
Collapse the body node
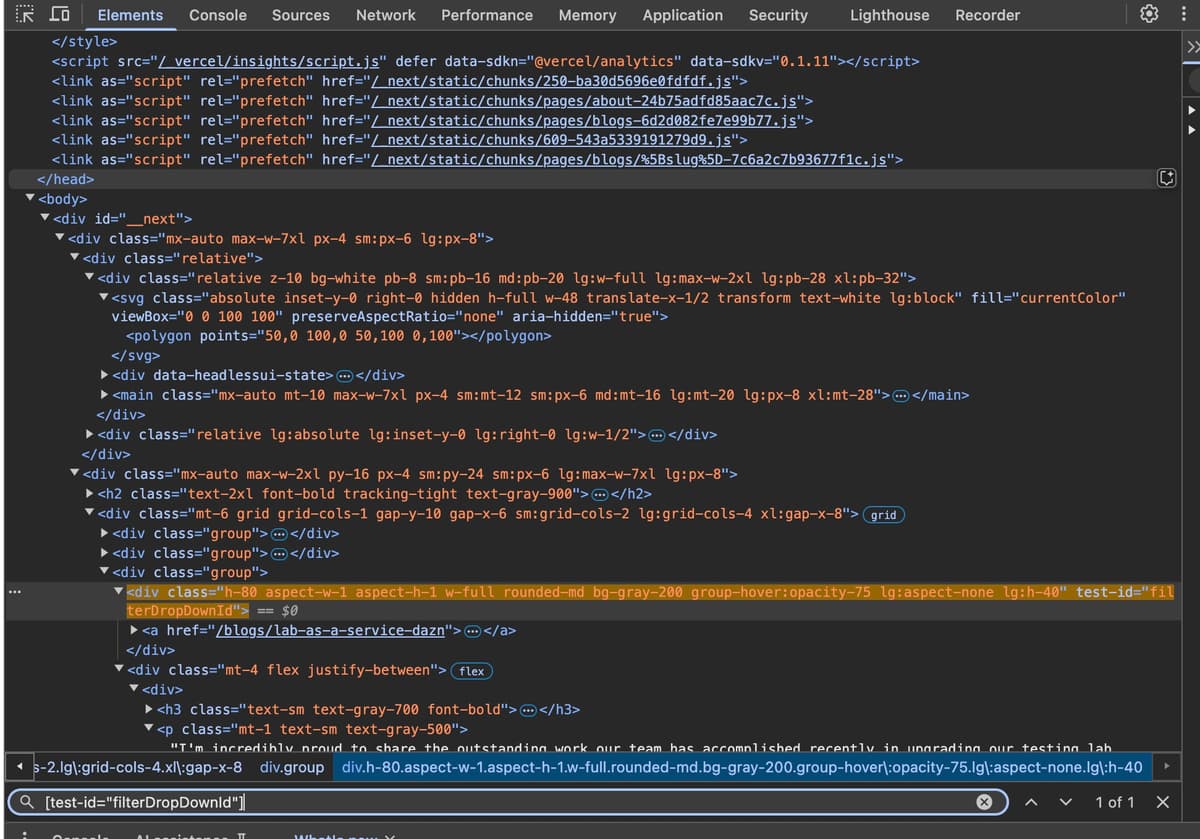(x=30, y=198)
